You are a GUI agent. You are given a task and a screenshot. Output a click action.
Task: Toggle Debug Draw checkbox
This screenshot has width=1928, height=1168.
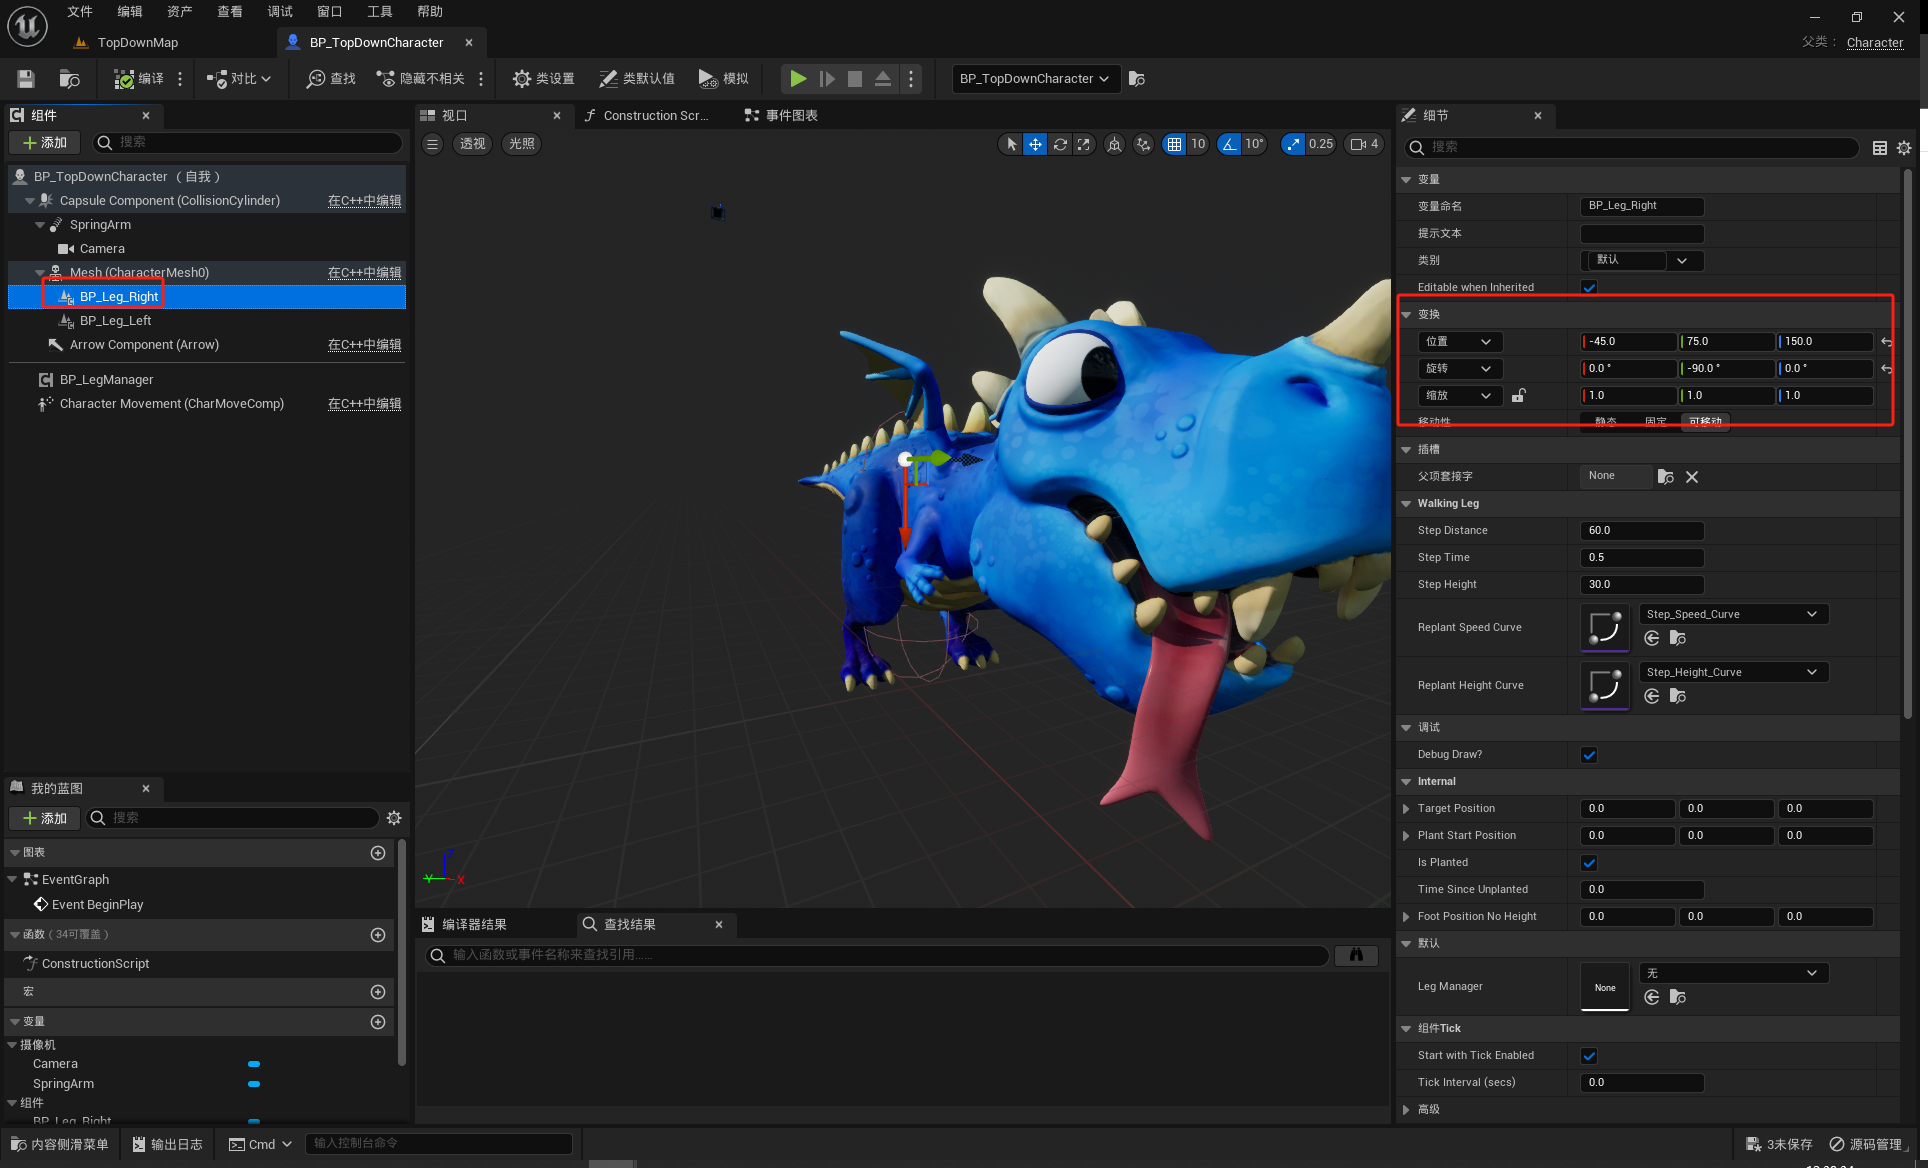(1589, 755)
